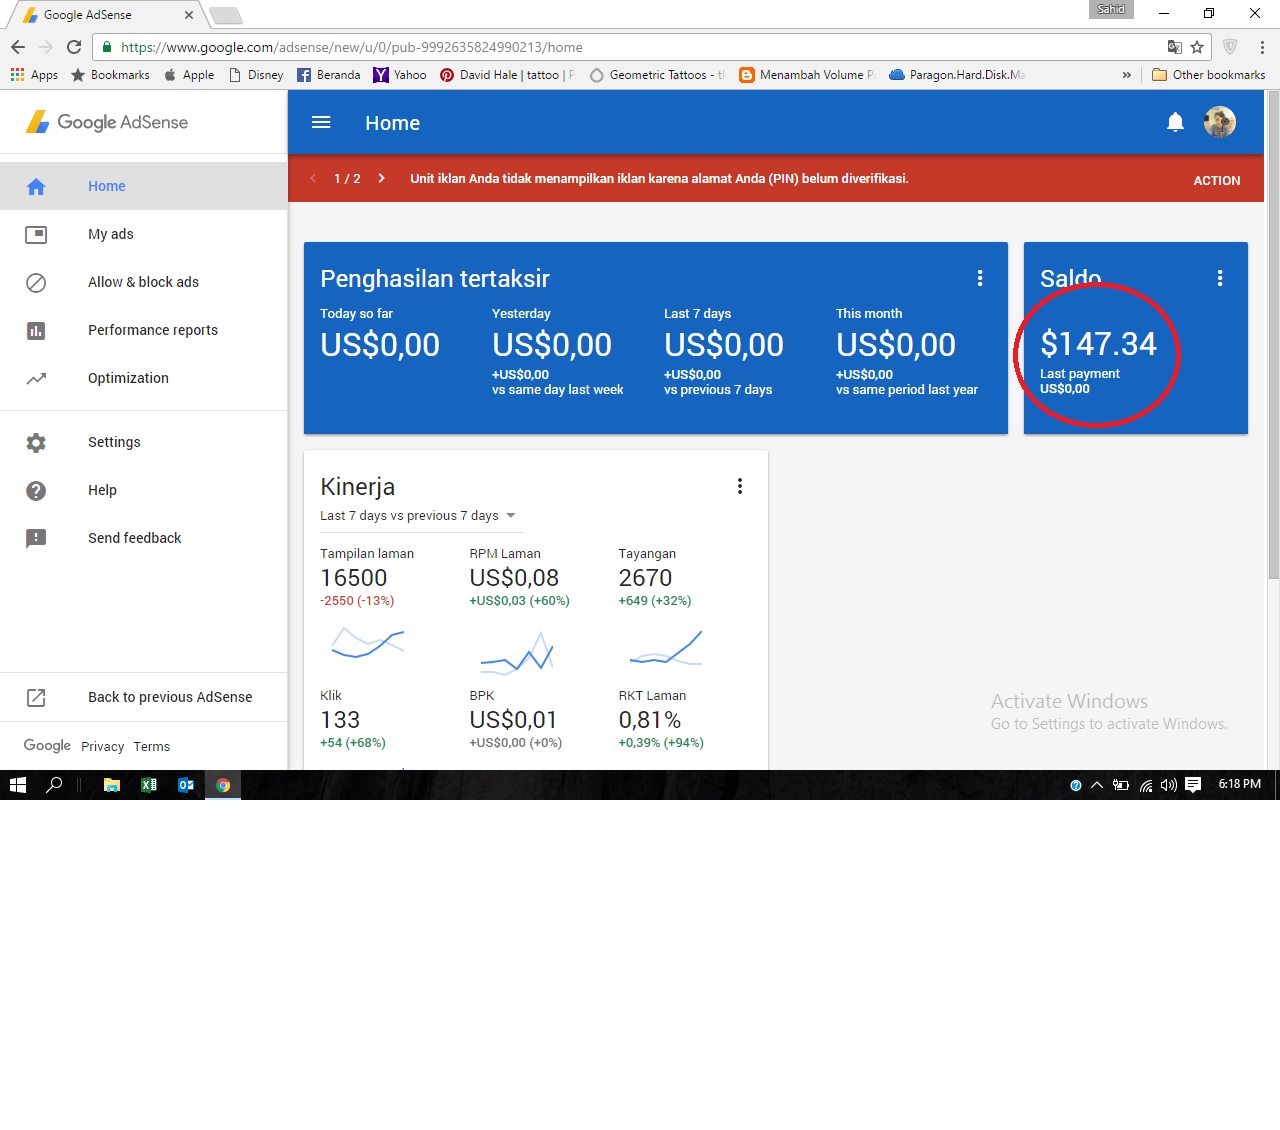Open Kinerja card options menu
The height and width of the screenshot is (1130, 1280).
click(x=740, y=486)
